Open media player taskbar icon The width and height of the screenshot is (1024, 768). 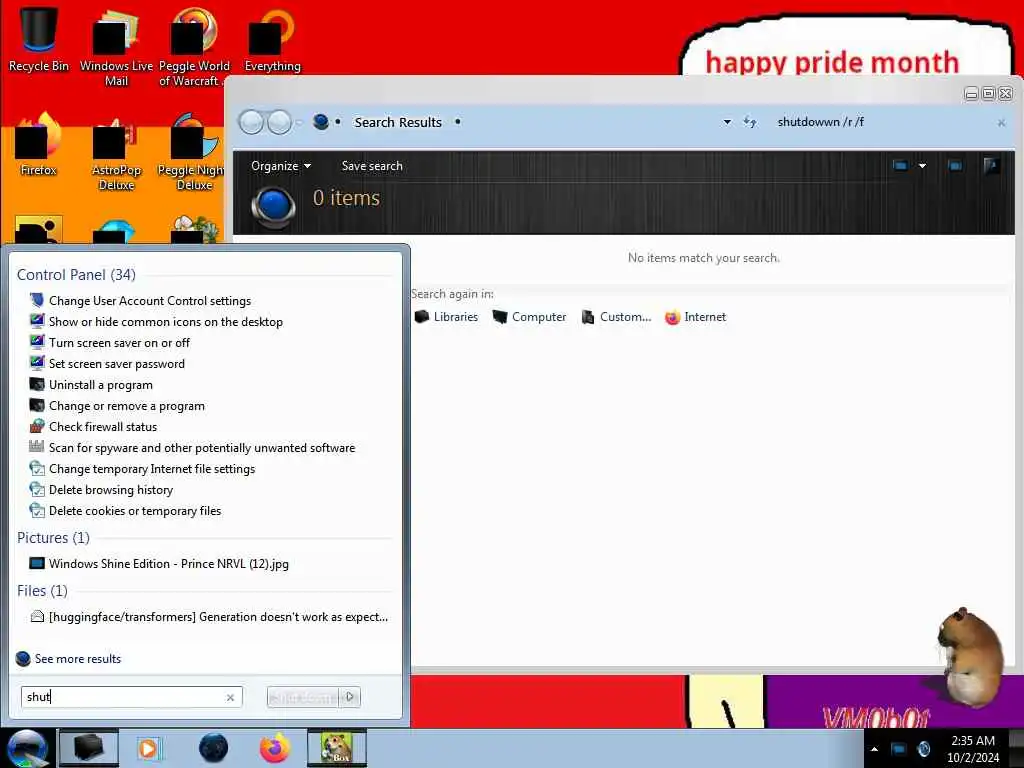(150, 748)
